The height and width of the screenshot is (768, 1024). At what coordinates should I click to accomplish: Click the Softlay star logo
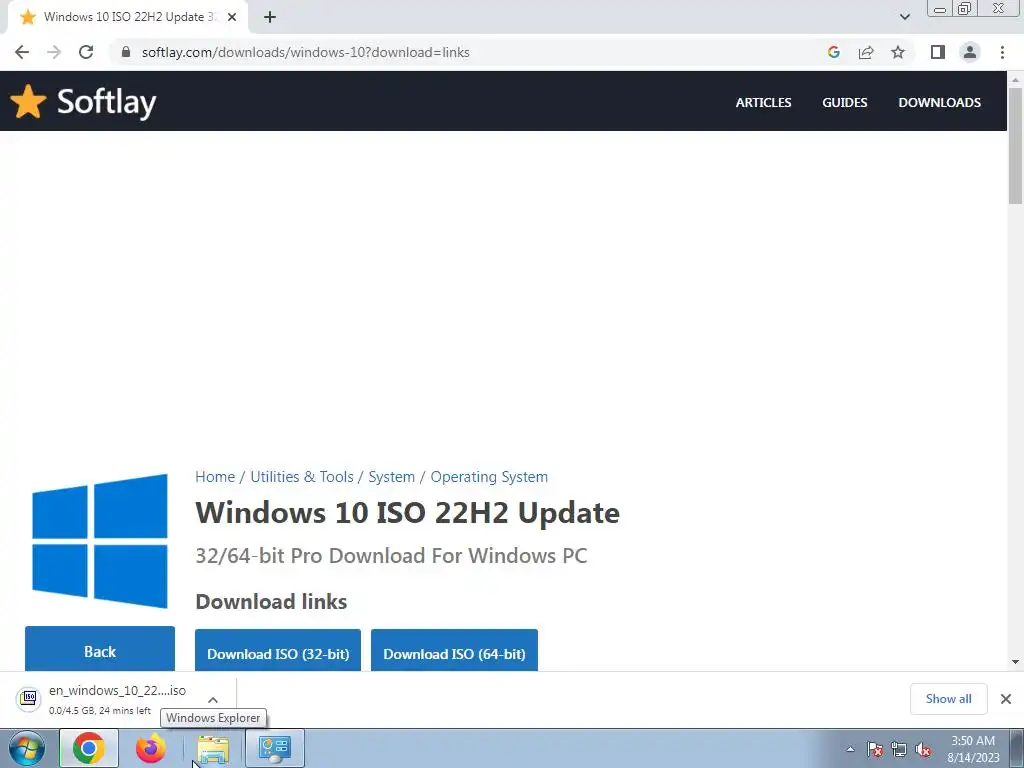pos(28,101)
